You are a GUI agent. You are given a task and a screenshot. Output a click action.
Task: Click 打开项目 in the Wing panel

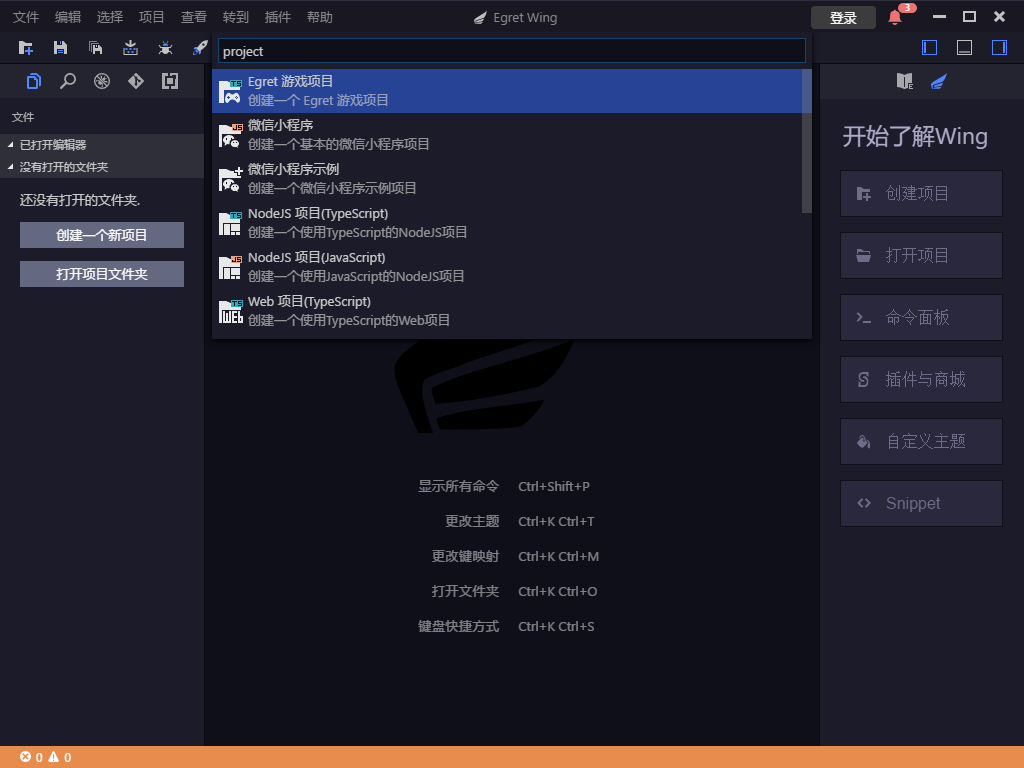(x=921, y=255)
